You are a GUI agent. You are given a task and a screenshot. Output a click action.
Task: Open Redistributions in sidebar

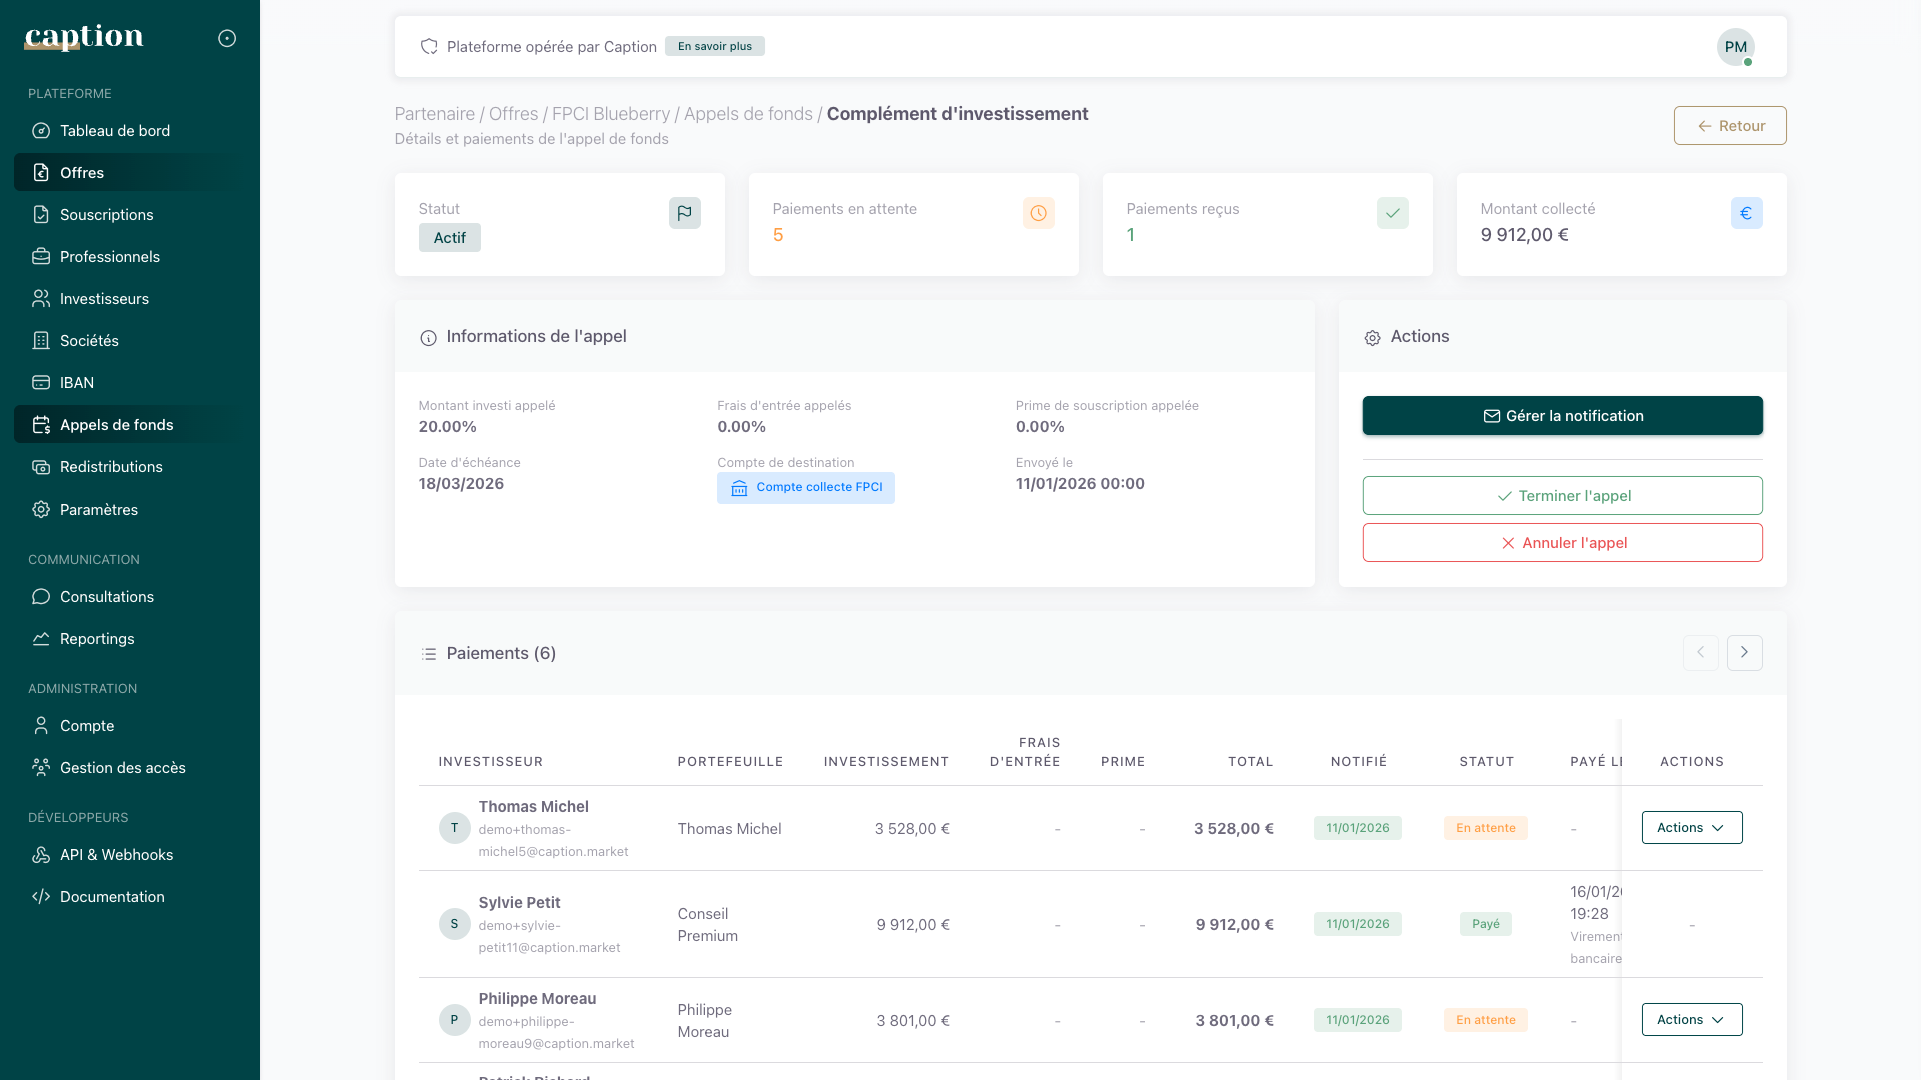coord(111,467)
